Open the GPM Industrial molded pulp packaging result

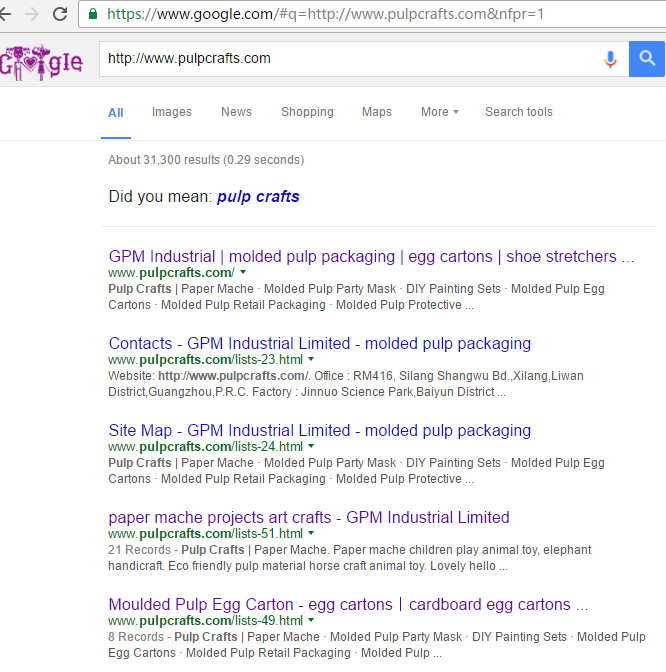[x=371, y=257]
